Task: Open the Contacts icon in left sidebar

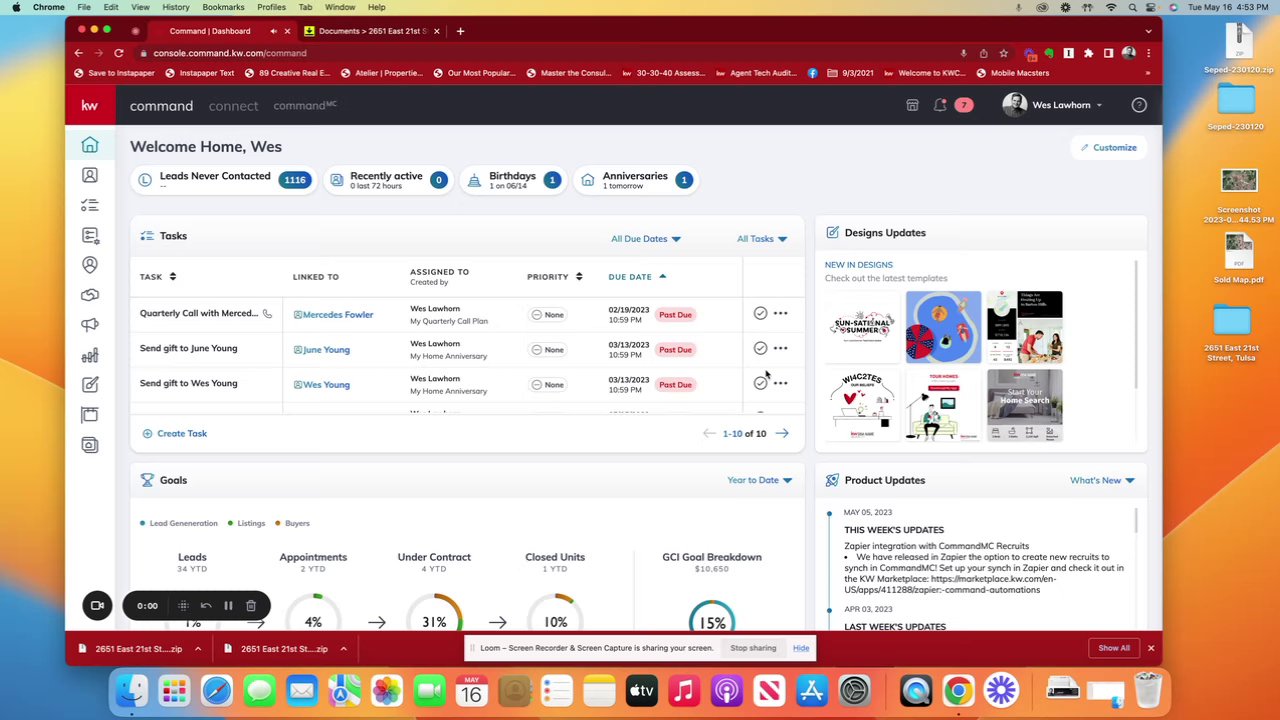Action: 90,175
